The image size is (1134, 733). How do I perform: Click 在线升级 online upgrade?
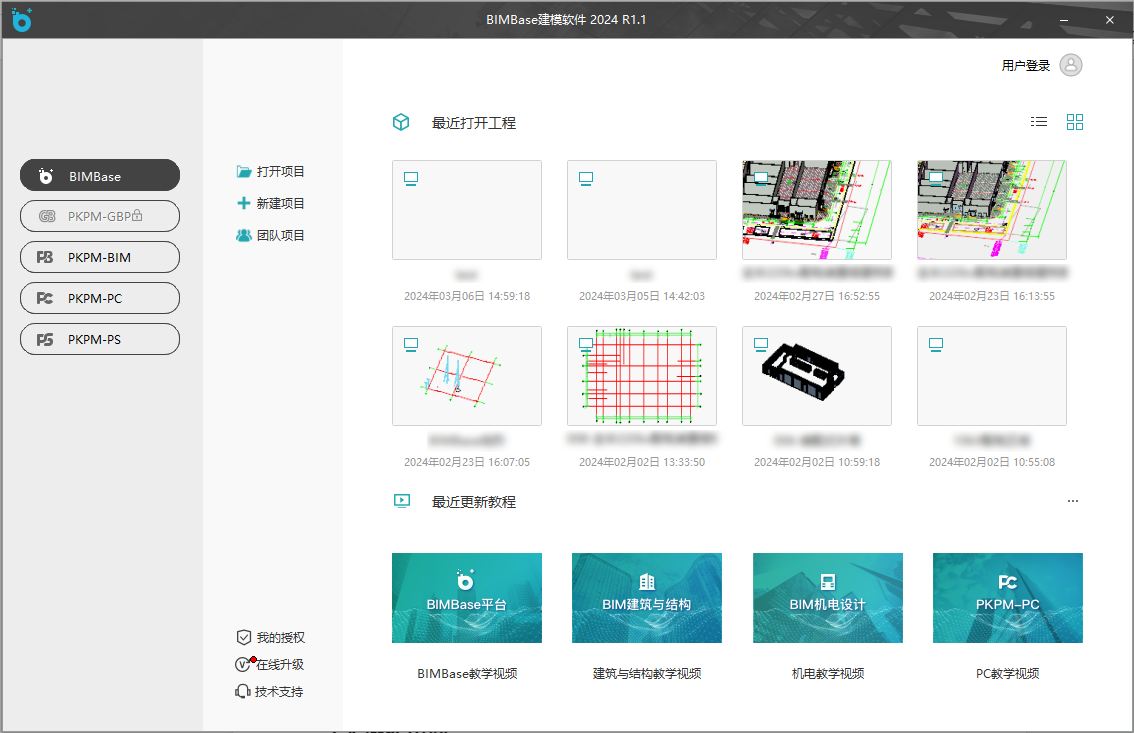point(270,665)
